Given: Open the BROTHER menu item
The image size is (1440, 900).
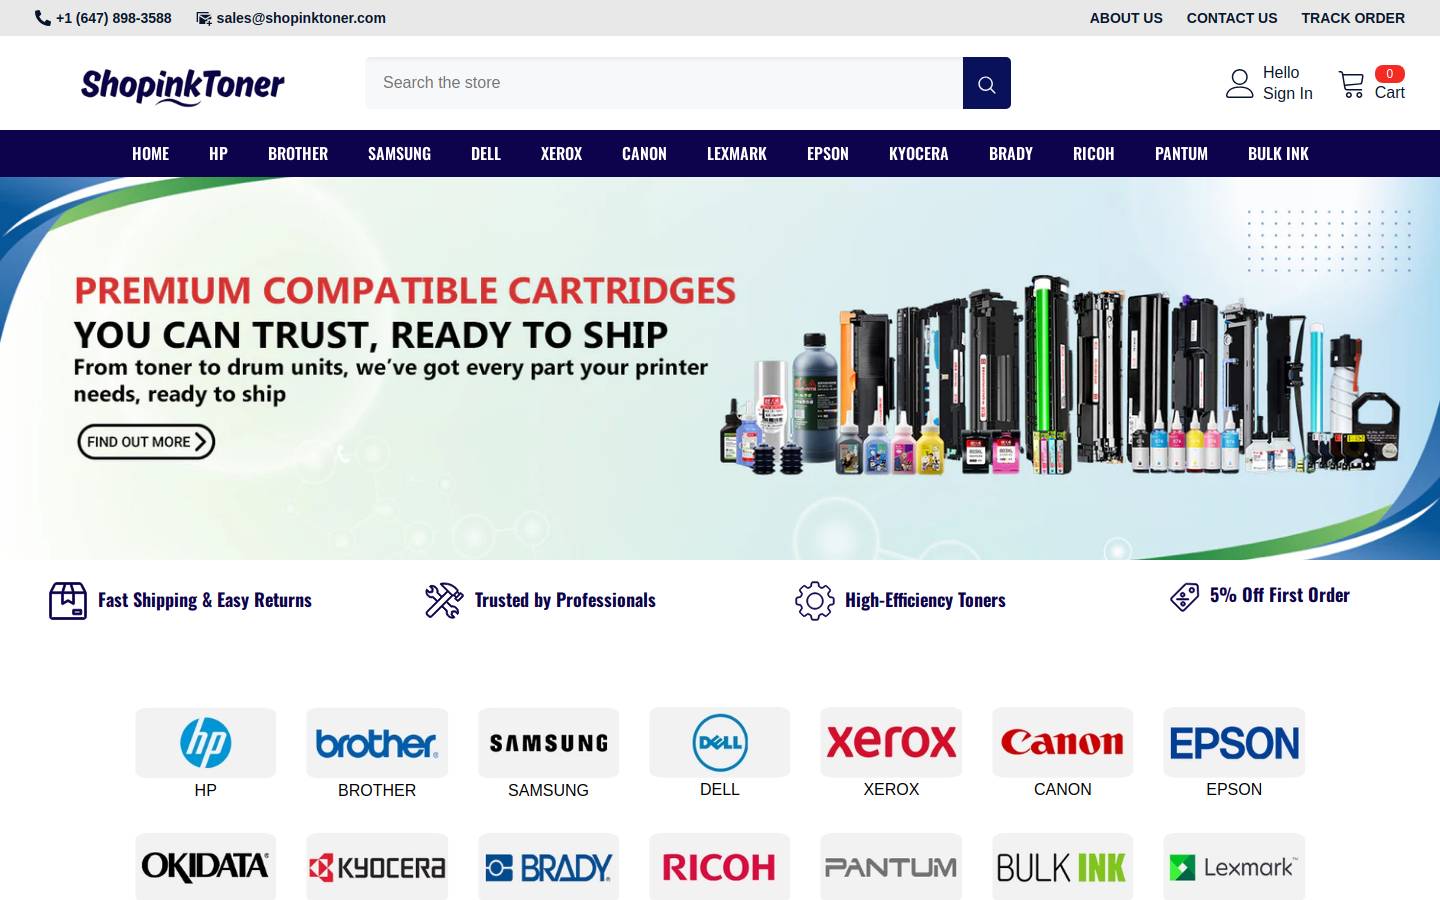Looking at the screenshot, I should pos(298,153).
